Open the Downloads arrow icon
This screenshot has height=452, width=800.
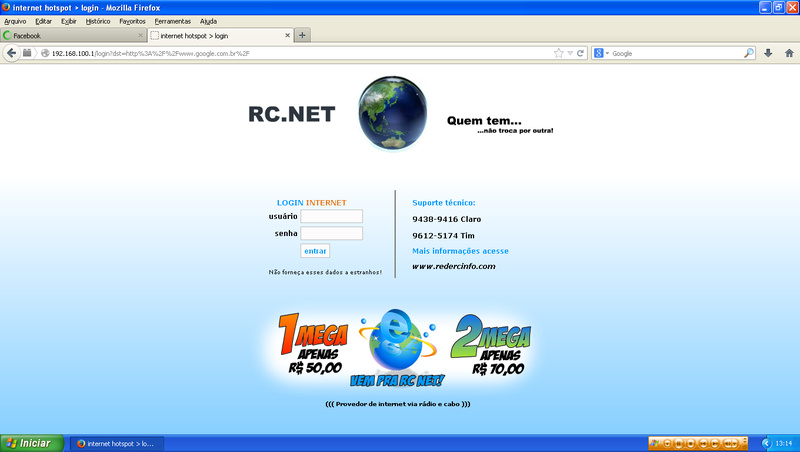(x=768, y=53)
